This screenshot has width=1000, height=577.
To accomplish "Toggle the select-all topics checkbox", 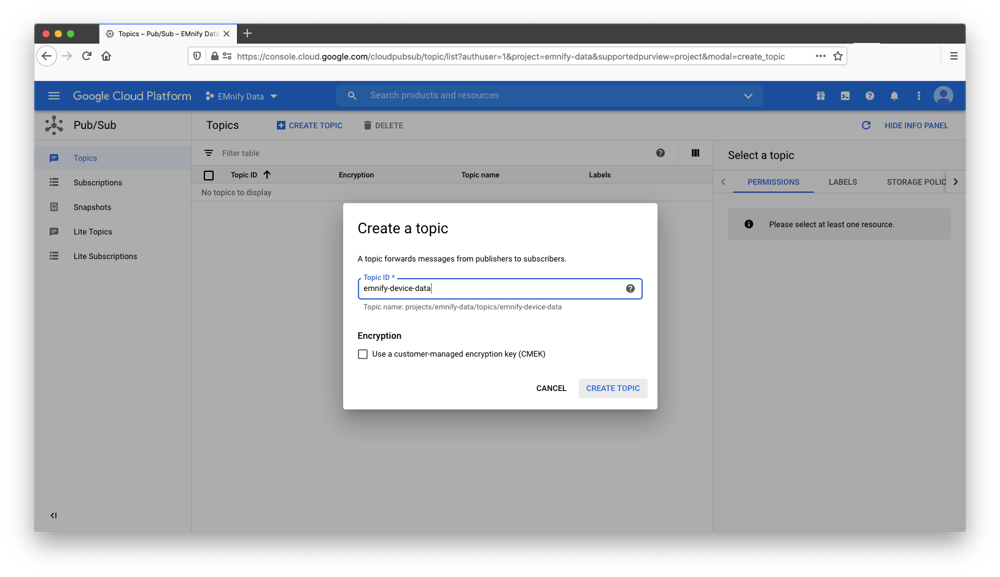I will 209,175.
